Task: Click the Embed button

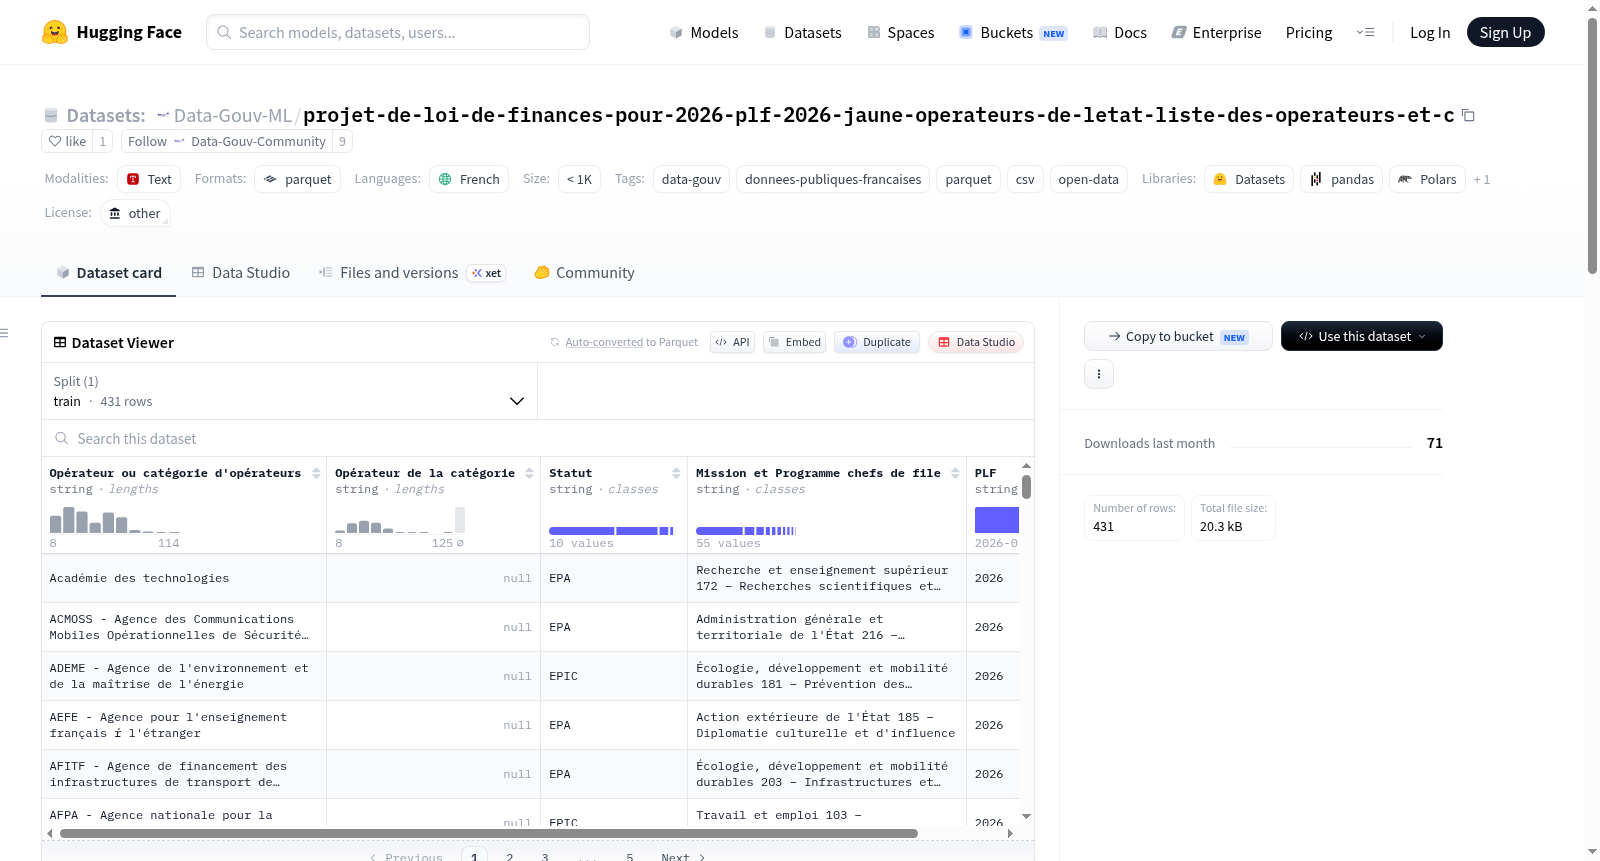Action: click(x=795, y=342)
